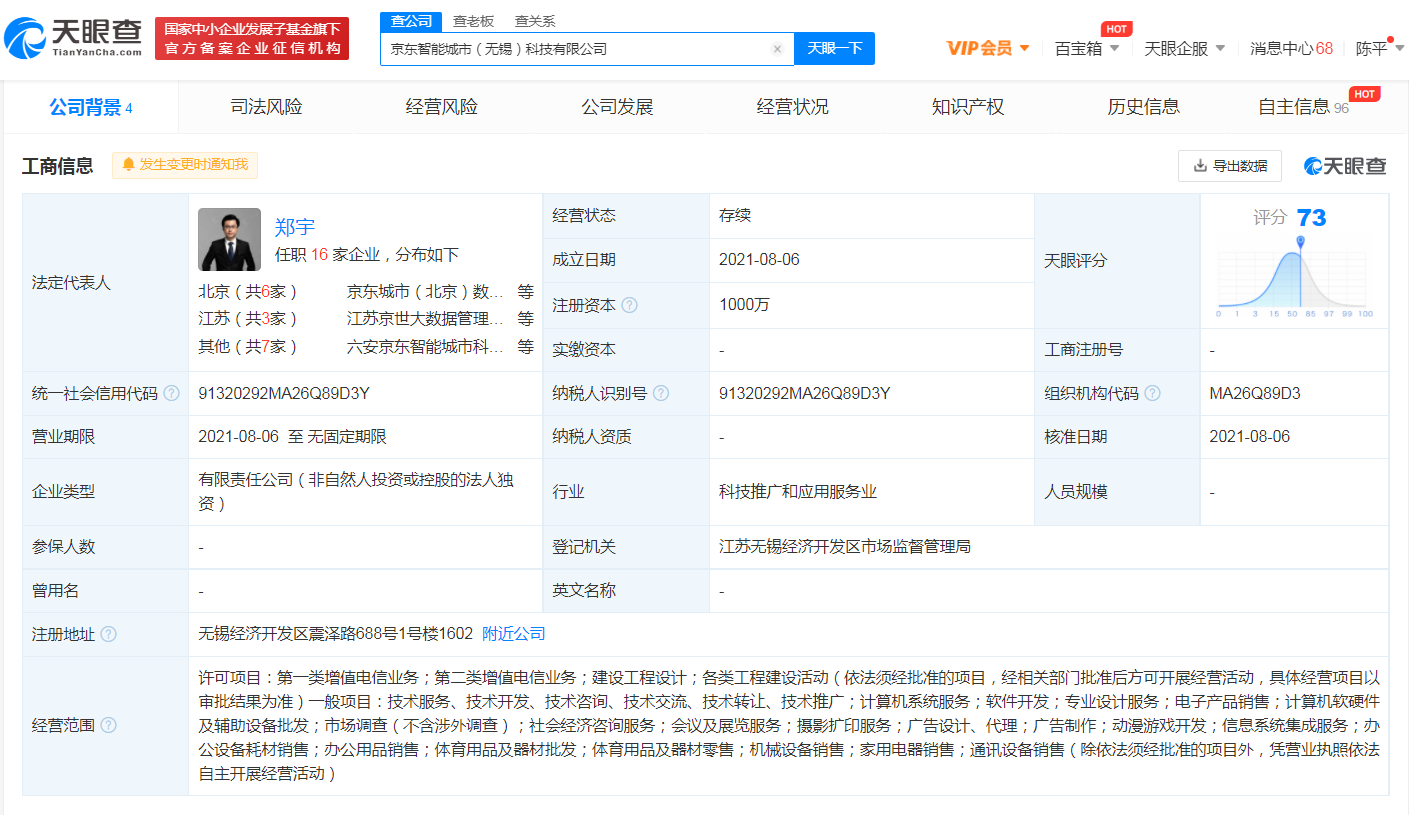Click help icon beside 统一社会信用代码
Screen dimensions: 1409x815
point(172,393)
